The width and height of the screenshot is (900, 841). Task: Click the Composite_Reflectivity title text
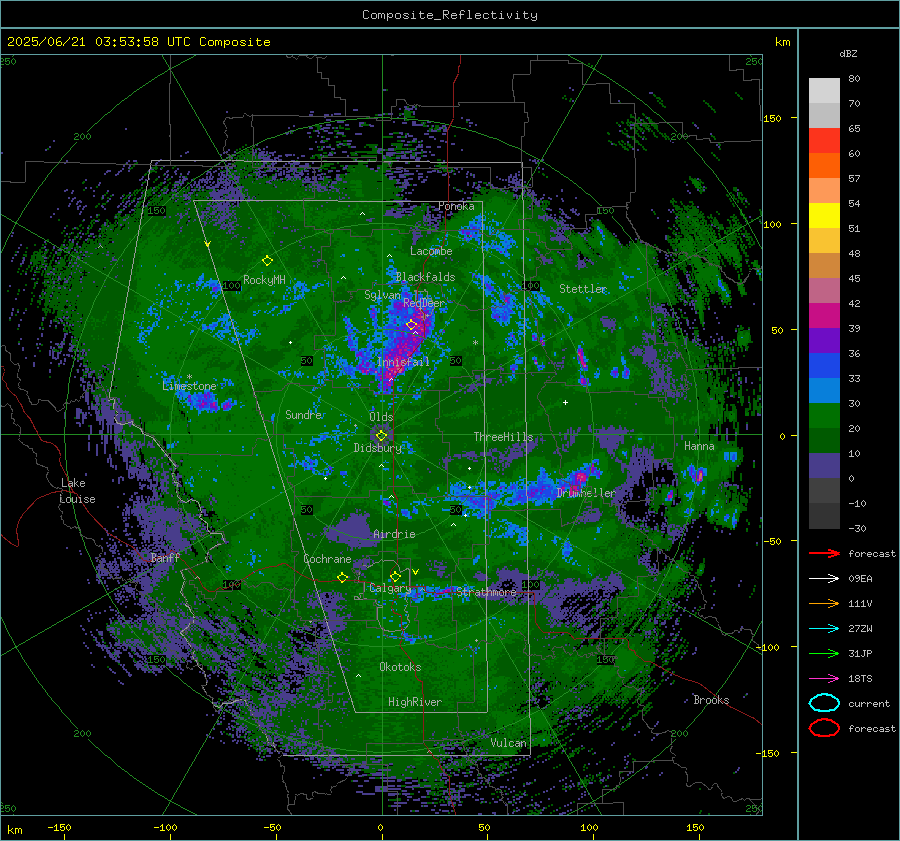pyautogui.click(x=449, y=15)
